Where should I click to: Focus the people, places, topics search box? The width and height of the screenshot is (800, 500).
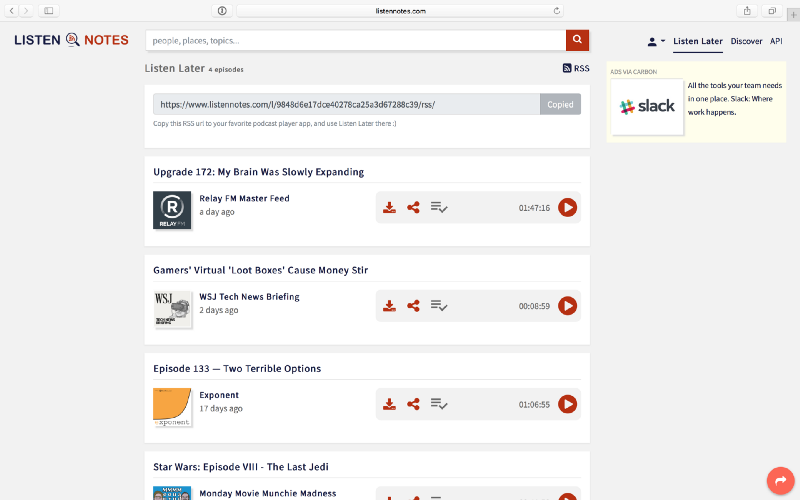[x=356, y=40]
